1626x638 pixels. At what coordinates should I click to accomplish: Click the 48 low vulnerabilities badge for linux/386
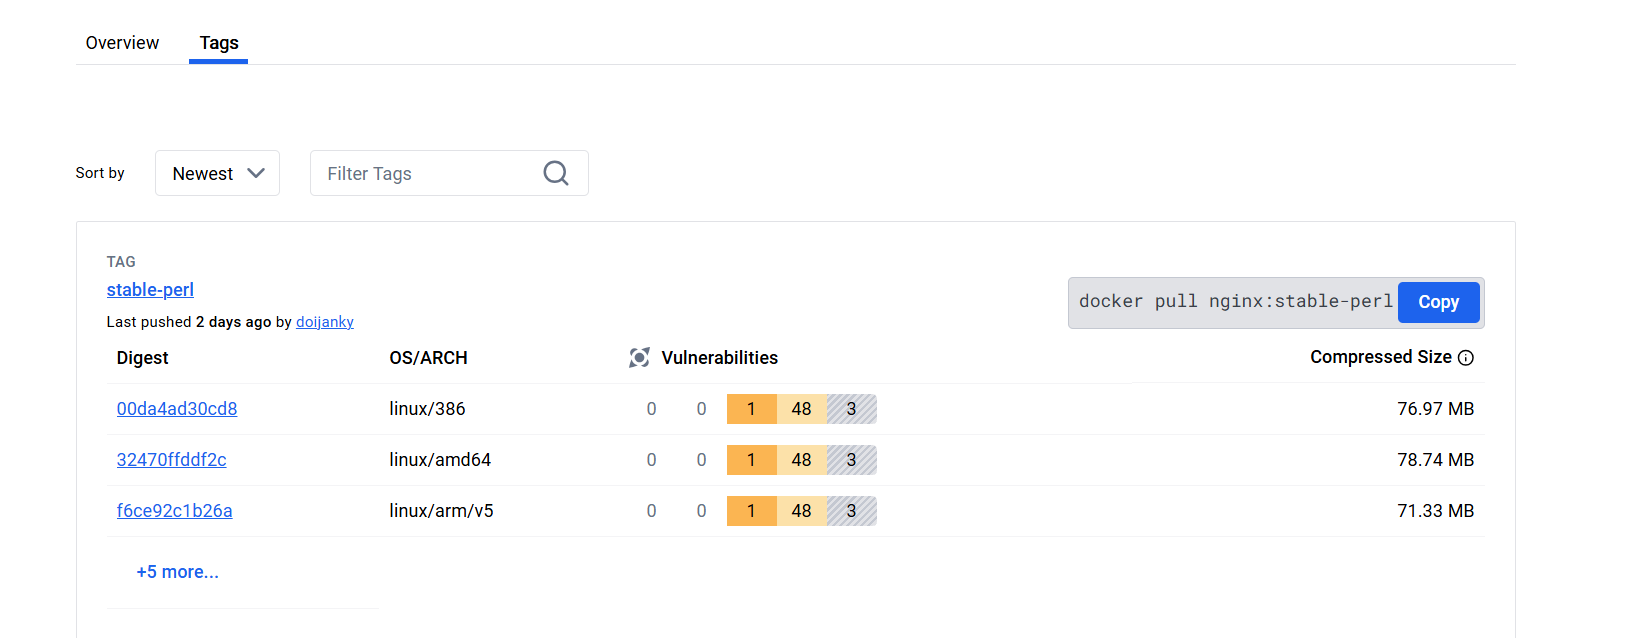click(x=802, y=409)
